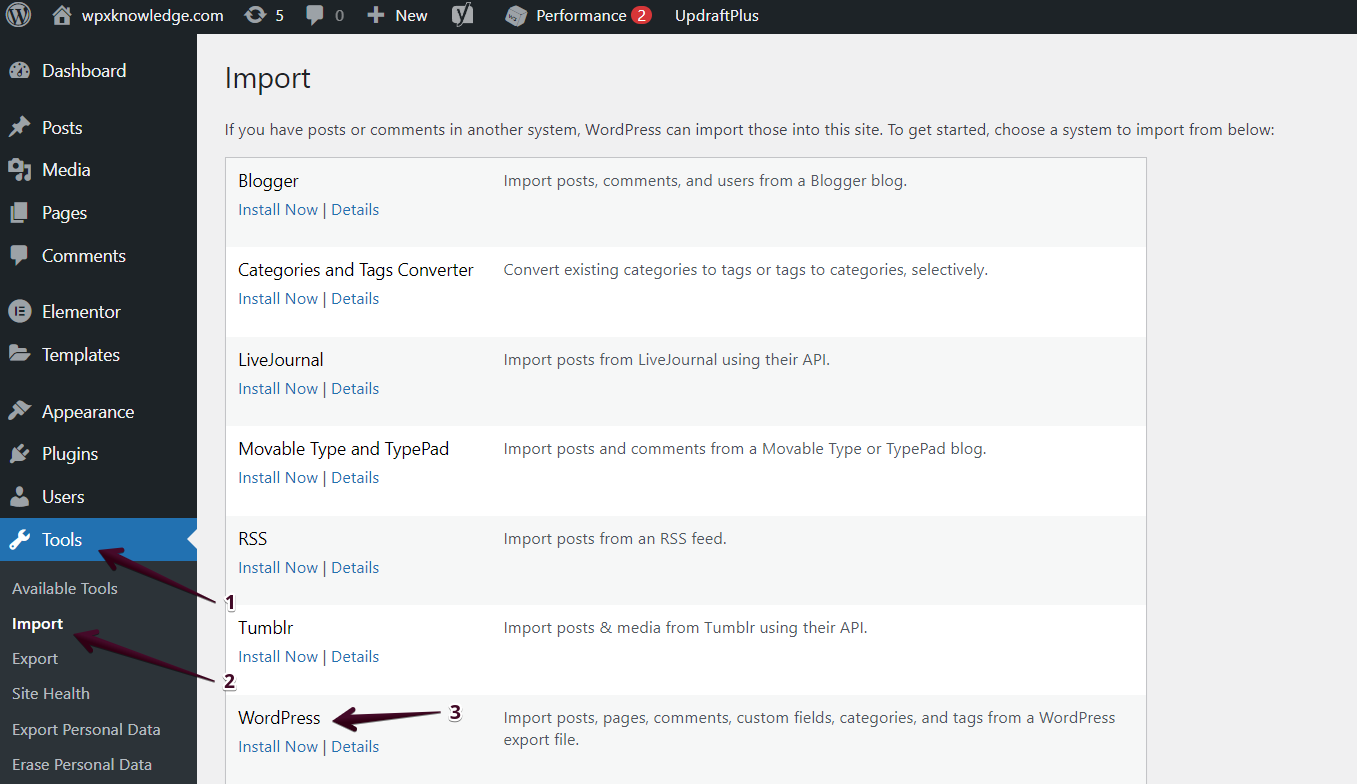This screenshot has height=784, width=1357.
Task: Open the Yoast SEO icon in admin bar
Action: coord(463,16)
